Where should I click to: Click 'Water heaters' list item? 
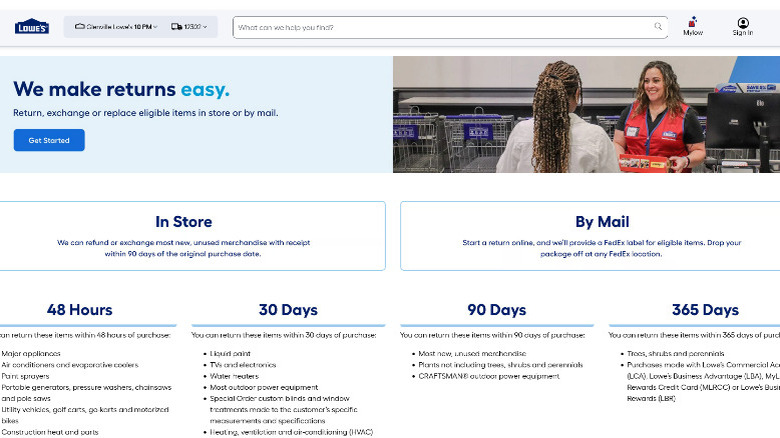(234, 376)
